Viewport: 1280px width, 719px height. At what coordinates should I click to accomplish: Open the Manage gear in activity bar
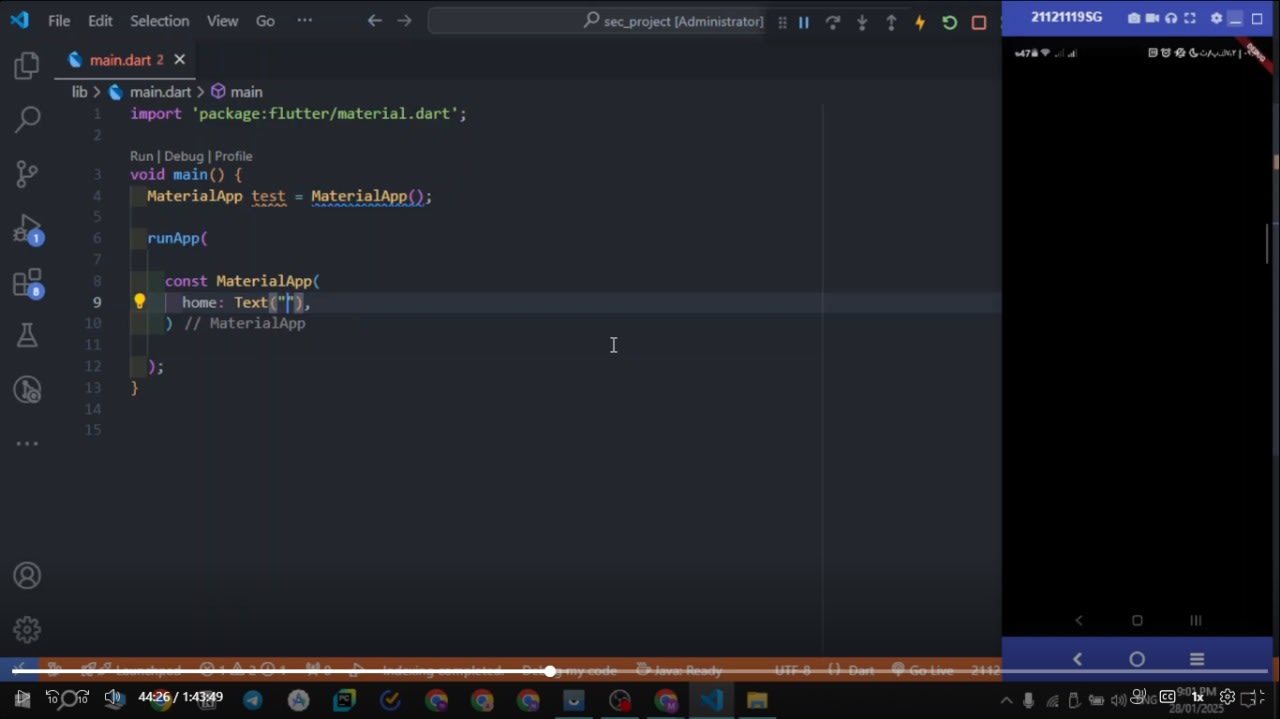point(27,629)
